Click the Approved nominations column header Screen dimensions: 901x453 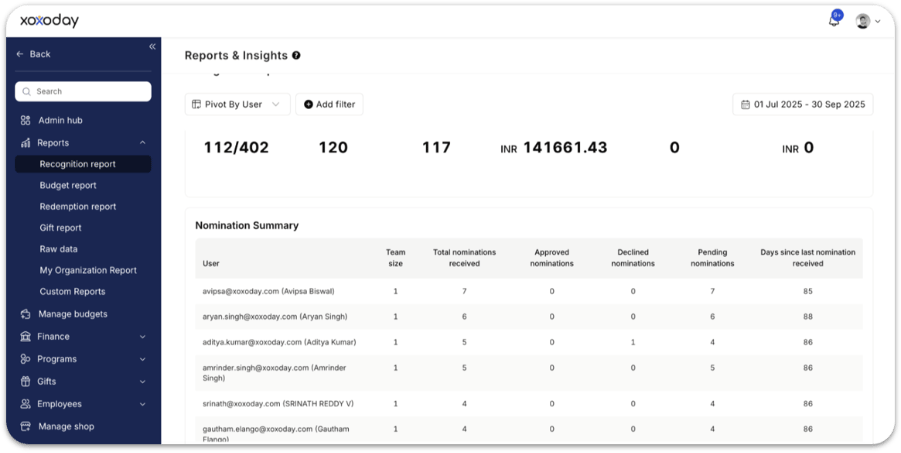click(x=552, y=258)
